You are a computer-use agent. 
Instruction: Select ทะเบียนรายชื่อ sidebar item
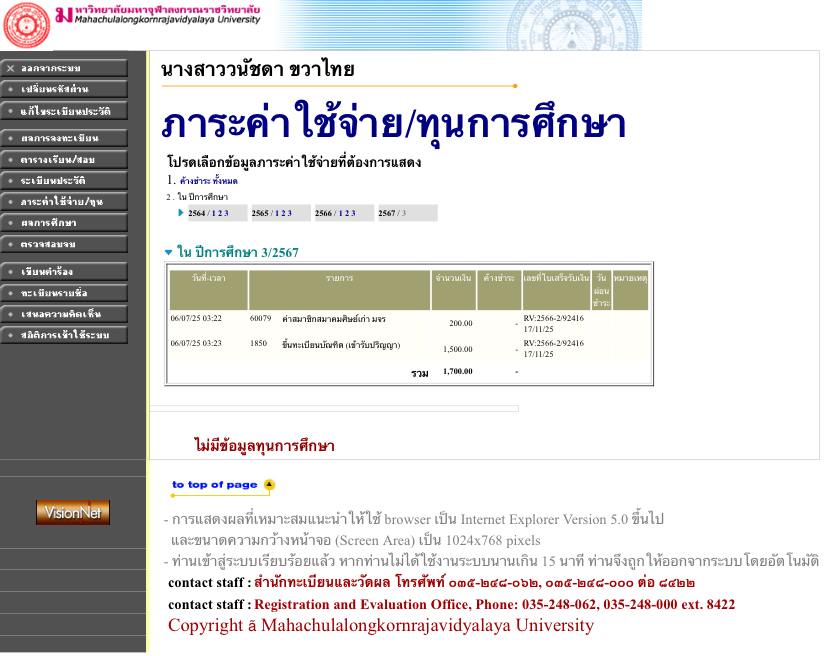(x=64, y=292)
